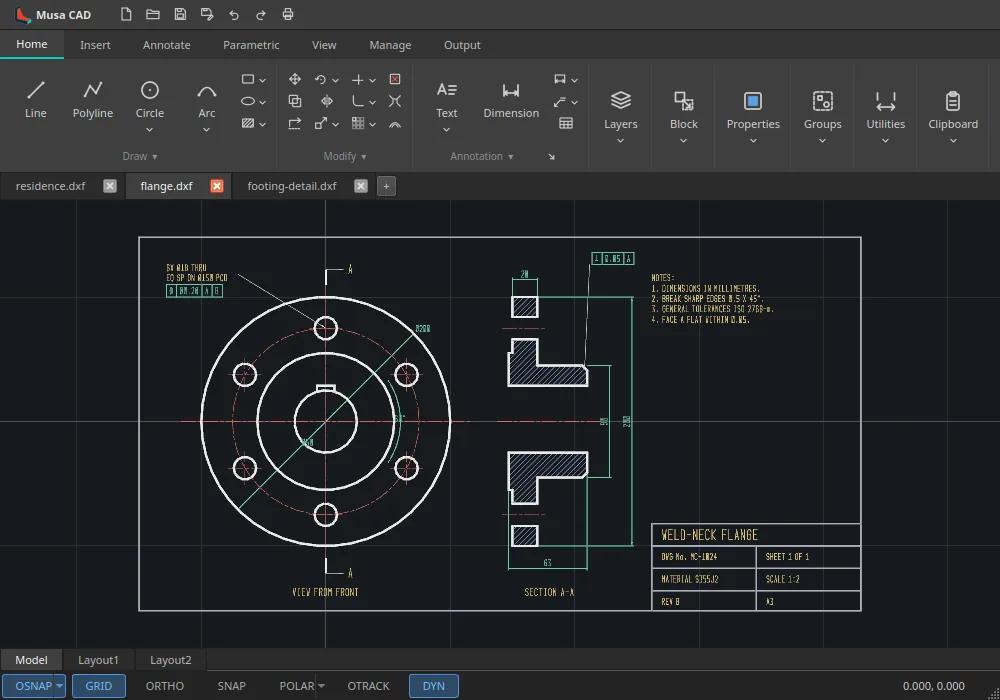Select the Offset tool
Screen dimensions: 1000x700
[395, 123]
